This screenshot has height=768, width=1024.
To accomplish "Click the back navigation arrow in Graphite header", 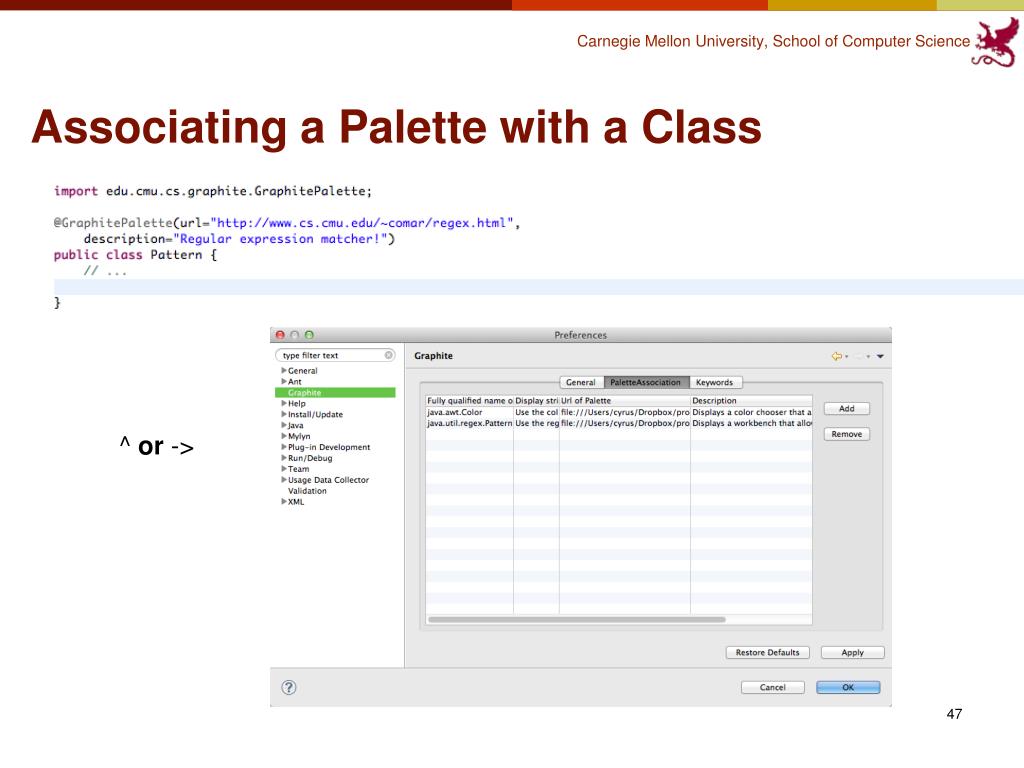I will [x=836, y=356].
